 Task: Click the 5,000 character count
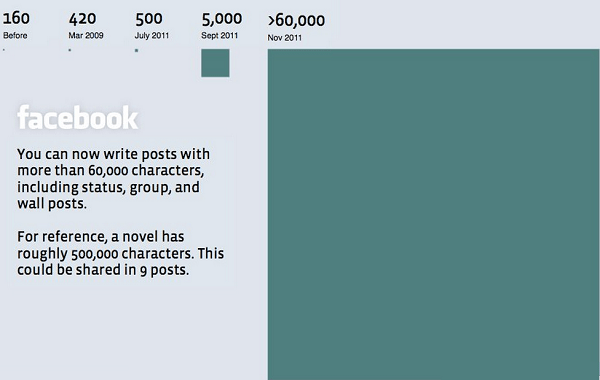(222, 19)
